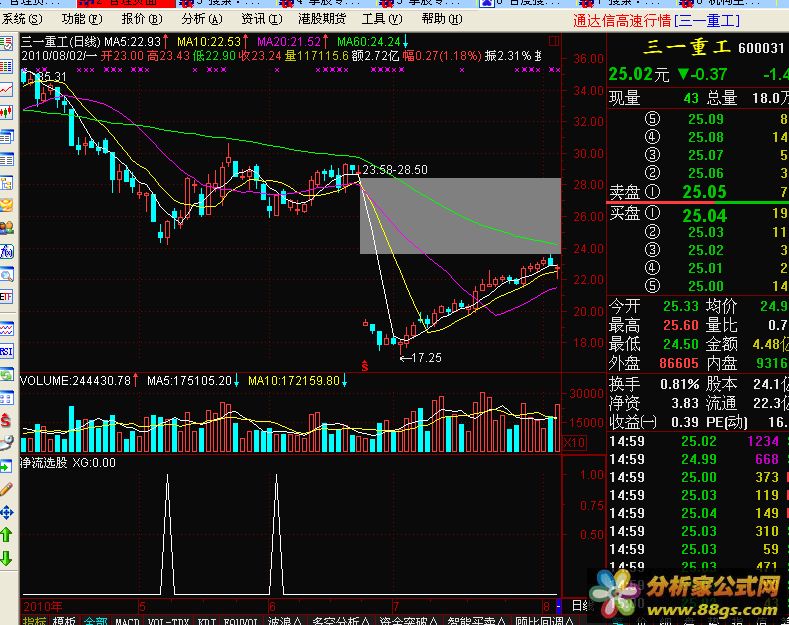Click the green up arrow icon
The image size is (789, 625).
6,535
